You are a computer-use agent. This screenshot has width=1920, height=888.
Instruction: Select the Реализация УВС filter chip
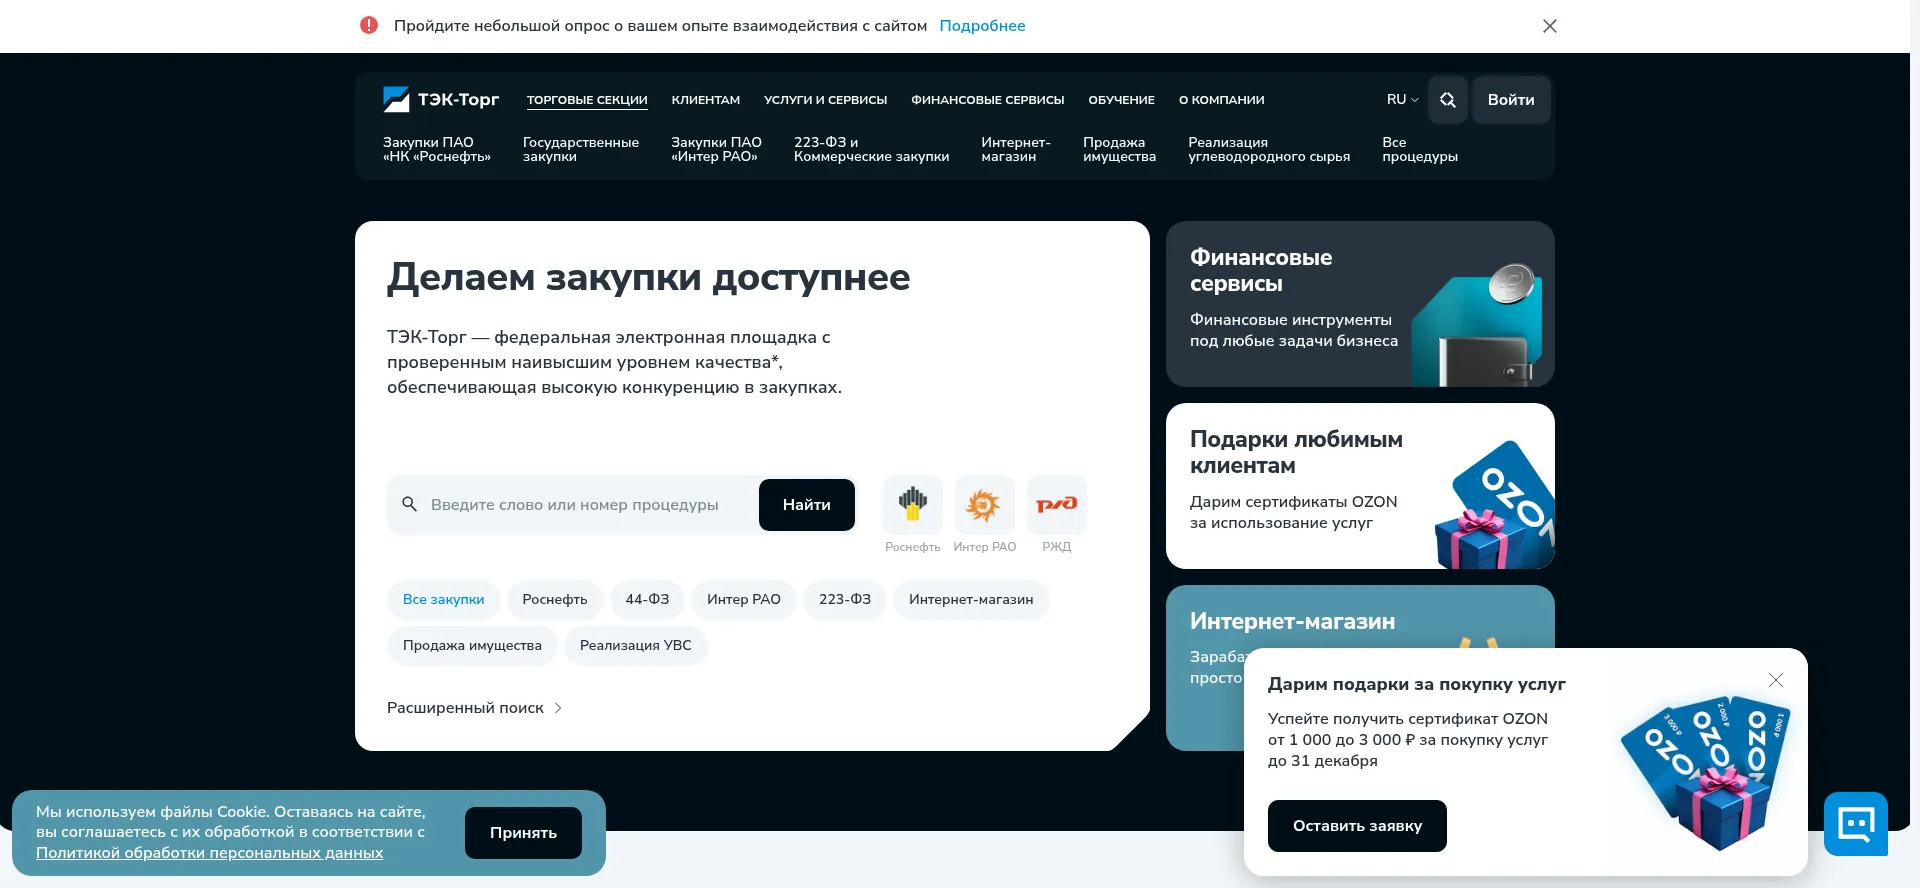click(636, 646)
